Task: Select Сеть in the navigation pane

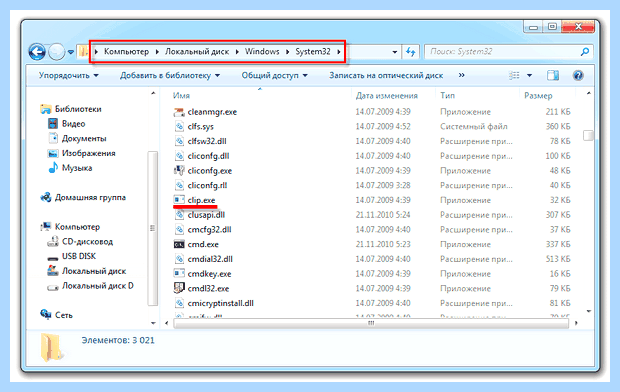Action: click(64, 315)
